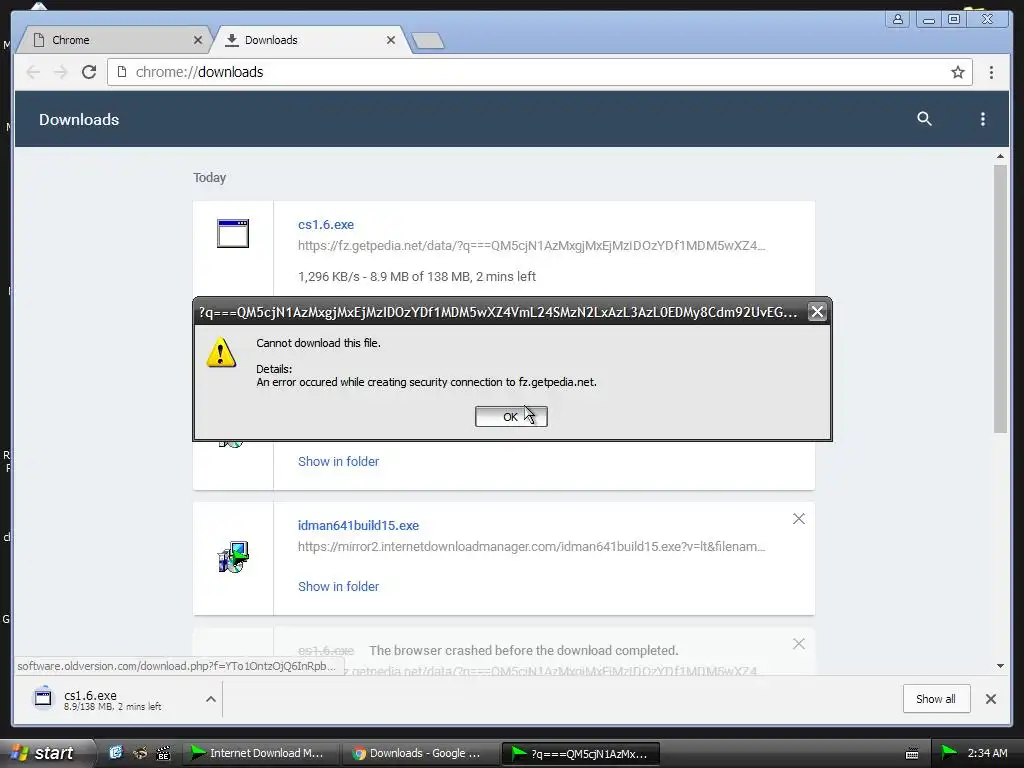Click the fz.getpedia.net source URL of cs1.6.exe
The width and height of the screenshot is (1024, 768).
click(532, 246)
